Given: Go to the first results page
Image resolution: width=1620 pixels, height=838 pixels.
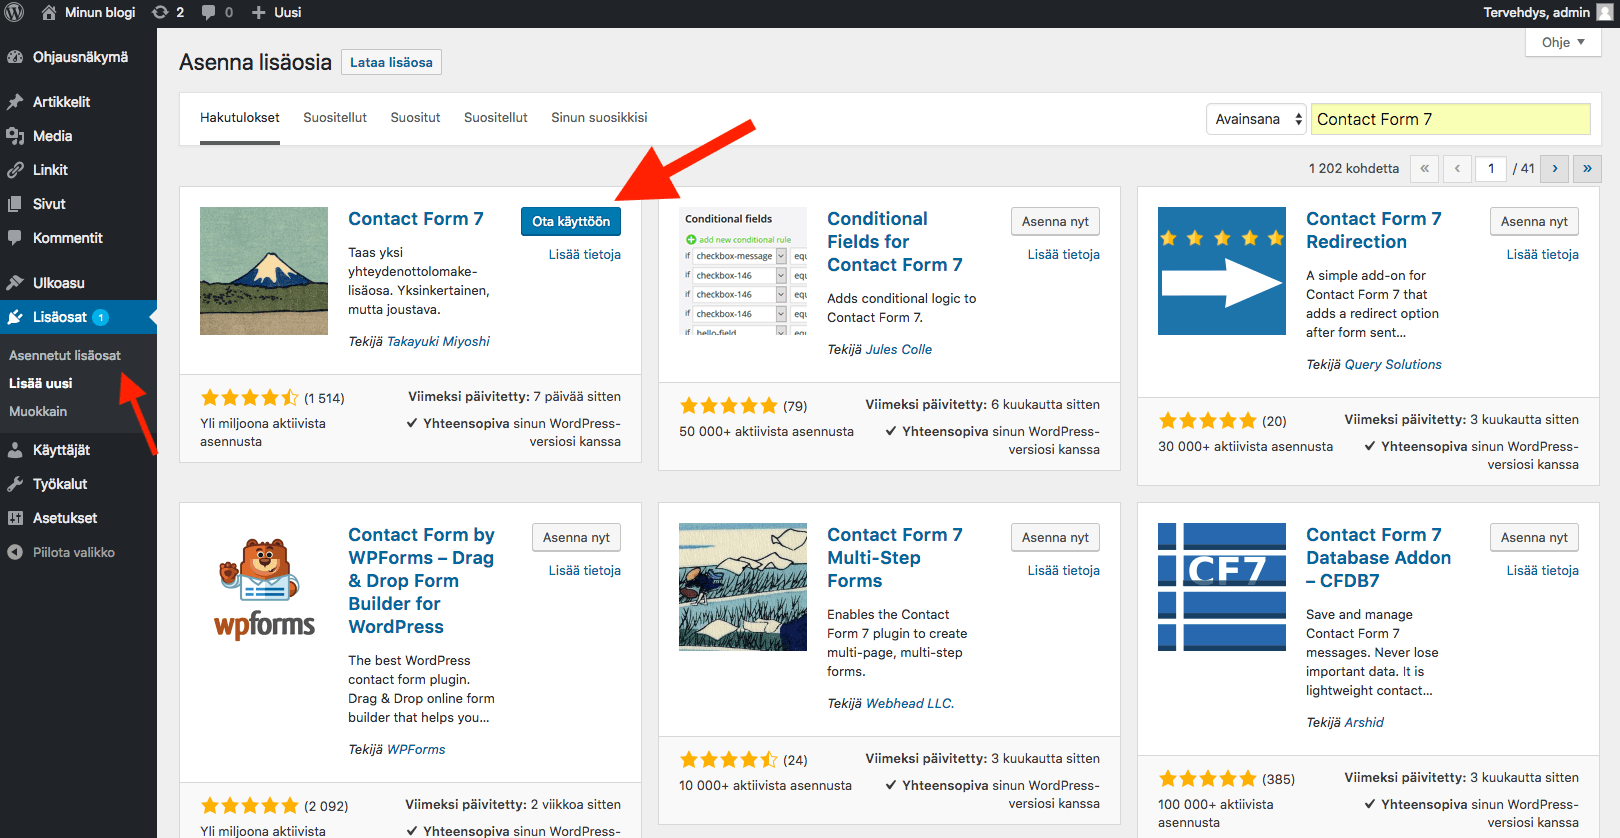Looking at the screenshot, I should [1424, 168].
